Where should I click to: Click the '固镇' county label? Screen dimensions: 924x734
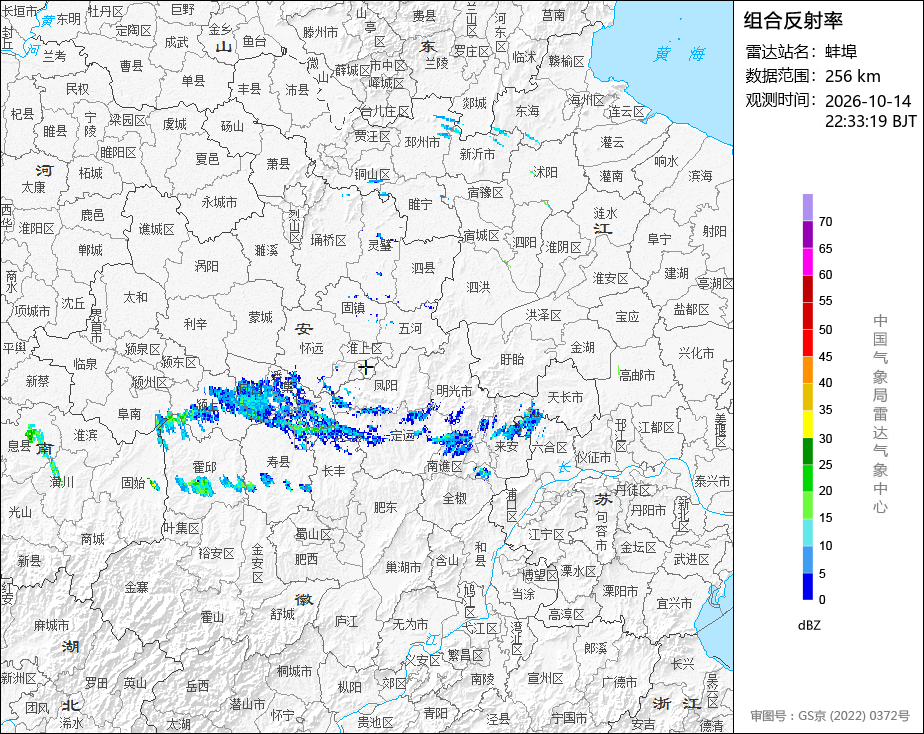pos(353,308)
